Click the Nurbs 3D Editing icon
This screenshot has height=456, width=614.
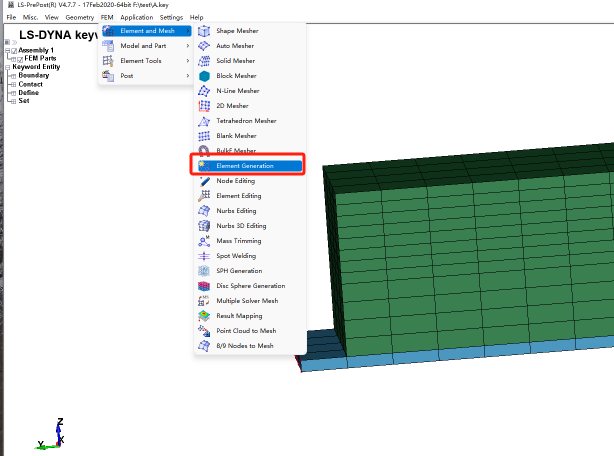click(204, 226)
